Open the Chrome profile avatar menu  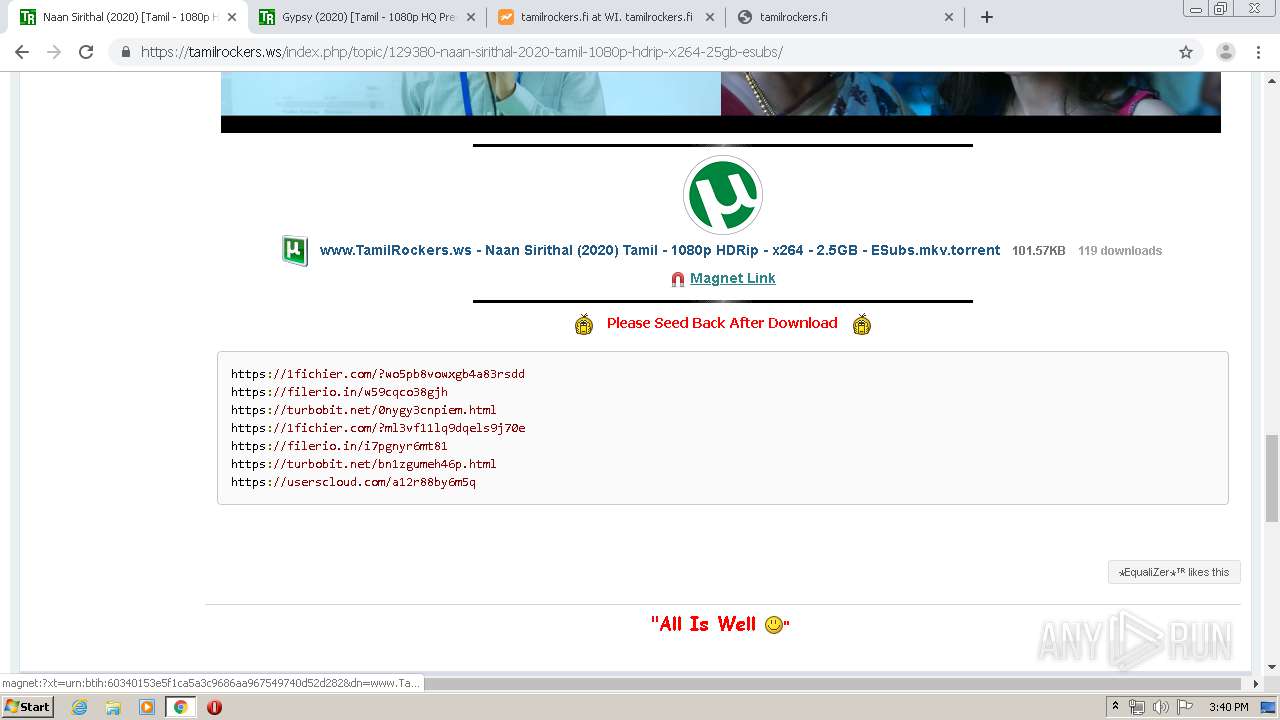point(1226,52)
